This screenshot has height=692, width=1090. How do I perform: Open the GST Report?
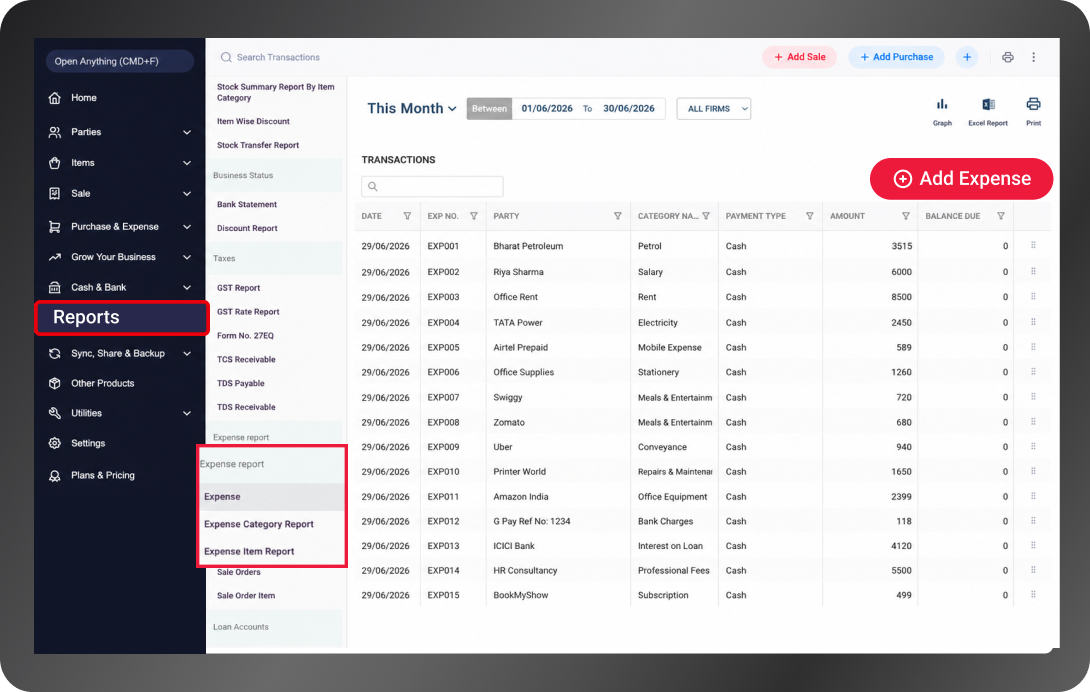click(x=238, y=288)
